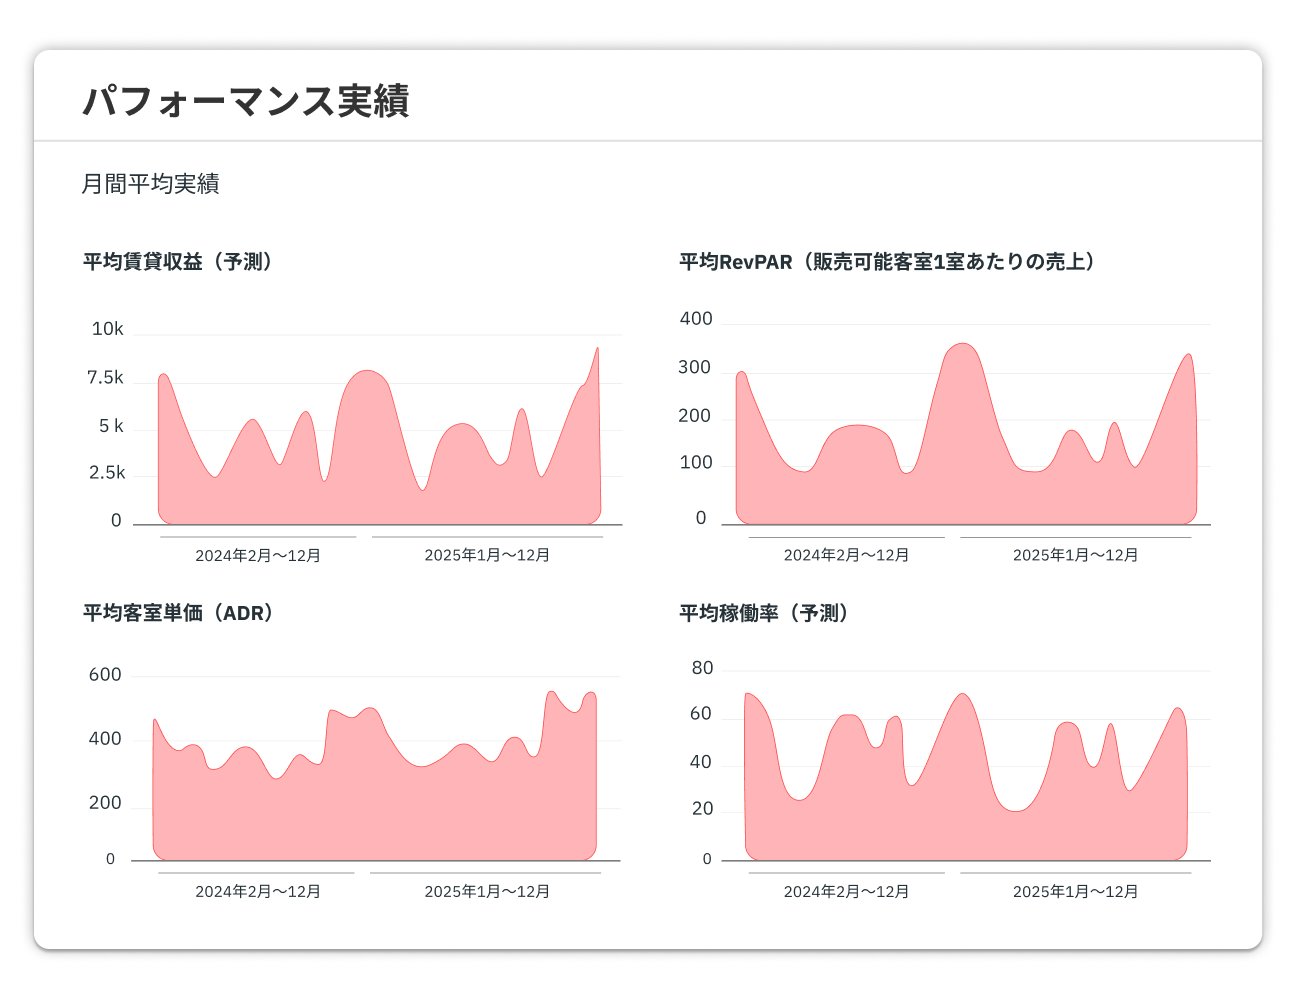Select the 平均賃貸収益（予測） chart title

(178, 262)
